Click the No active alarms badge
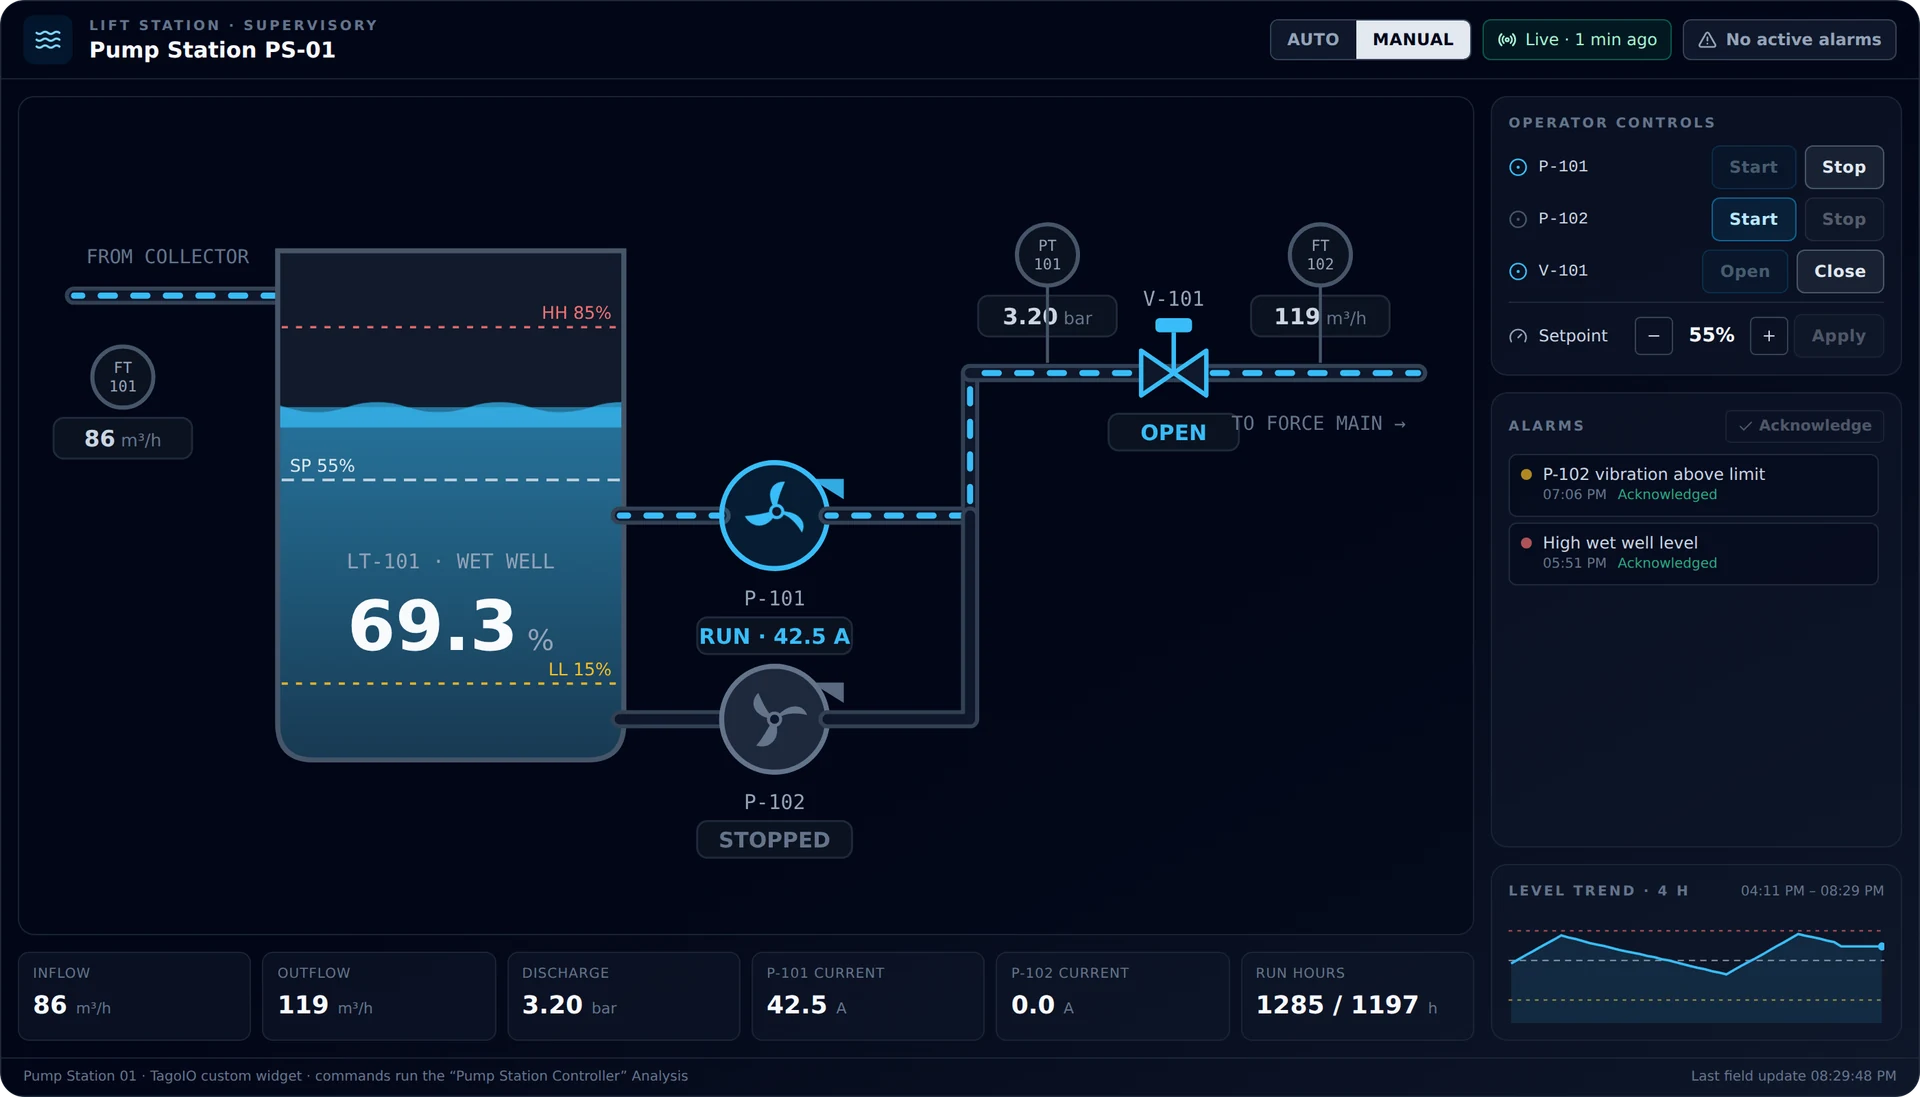Screen dimensions: 1920x1097 point(1789,40)
